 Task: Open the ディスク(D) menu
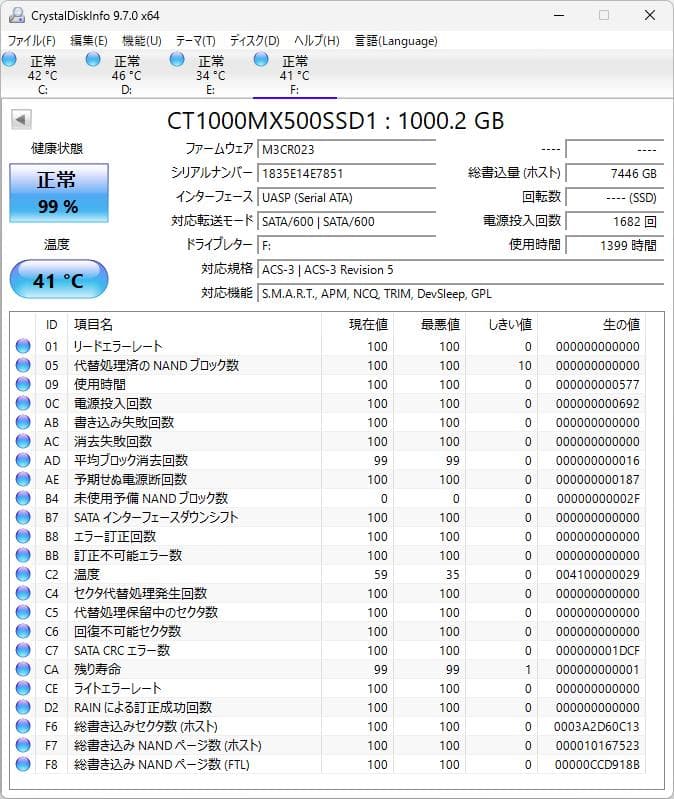click(x=254, y=40)
